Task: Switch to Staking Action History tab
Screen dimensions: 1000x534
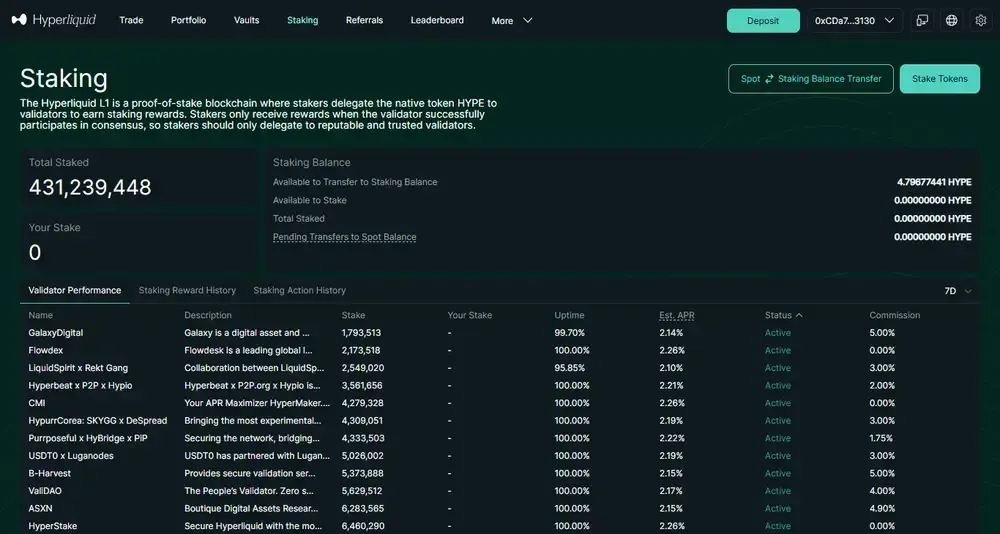Action: (299, 290)
